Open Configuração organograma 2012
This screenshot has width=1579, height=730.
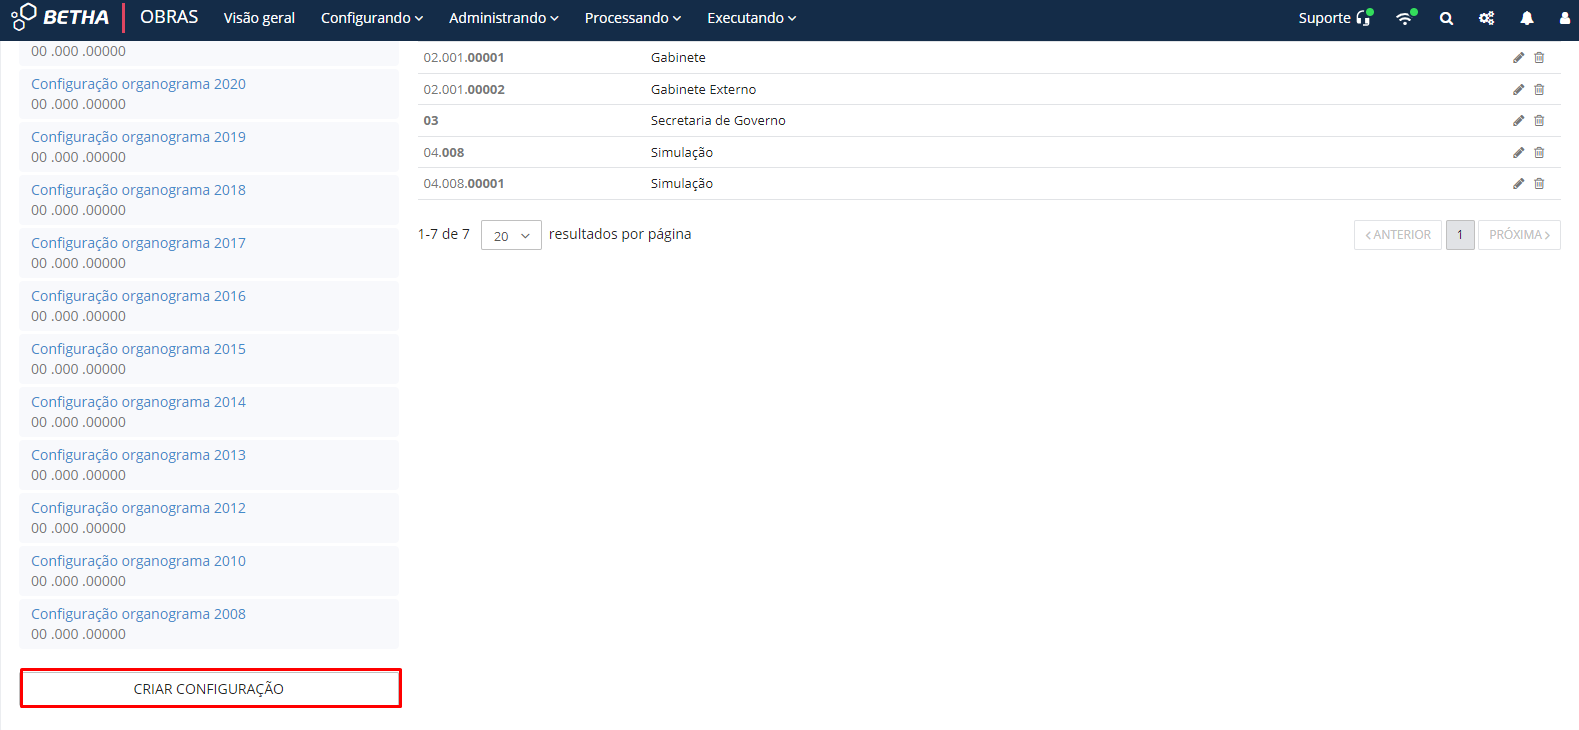[x=138, y=508]
